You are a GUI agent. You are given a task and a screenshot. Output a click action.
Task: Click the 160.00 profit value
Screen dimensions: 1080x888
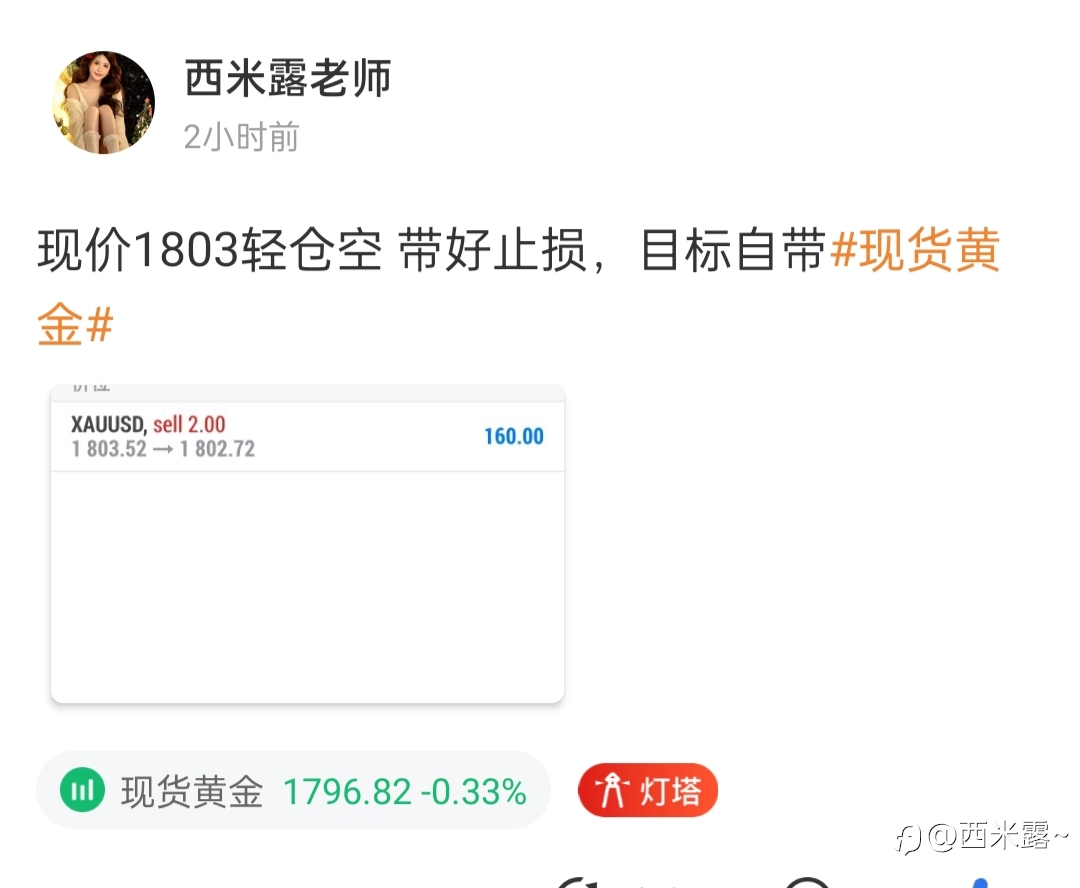[x=514, y=436]
